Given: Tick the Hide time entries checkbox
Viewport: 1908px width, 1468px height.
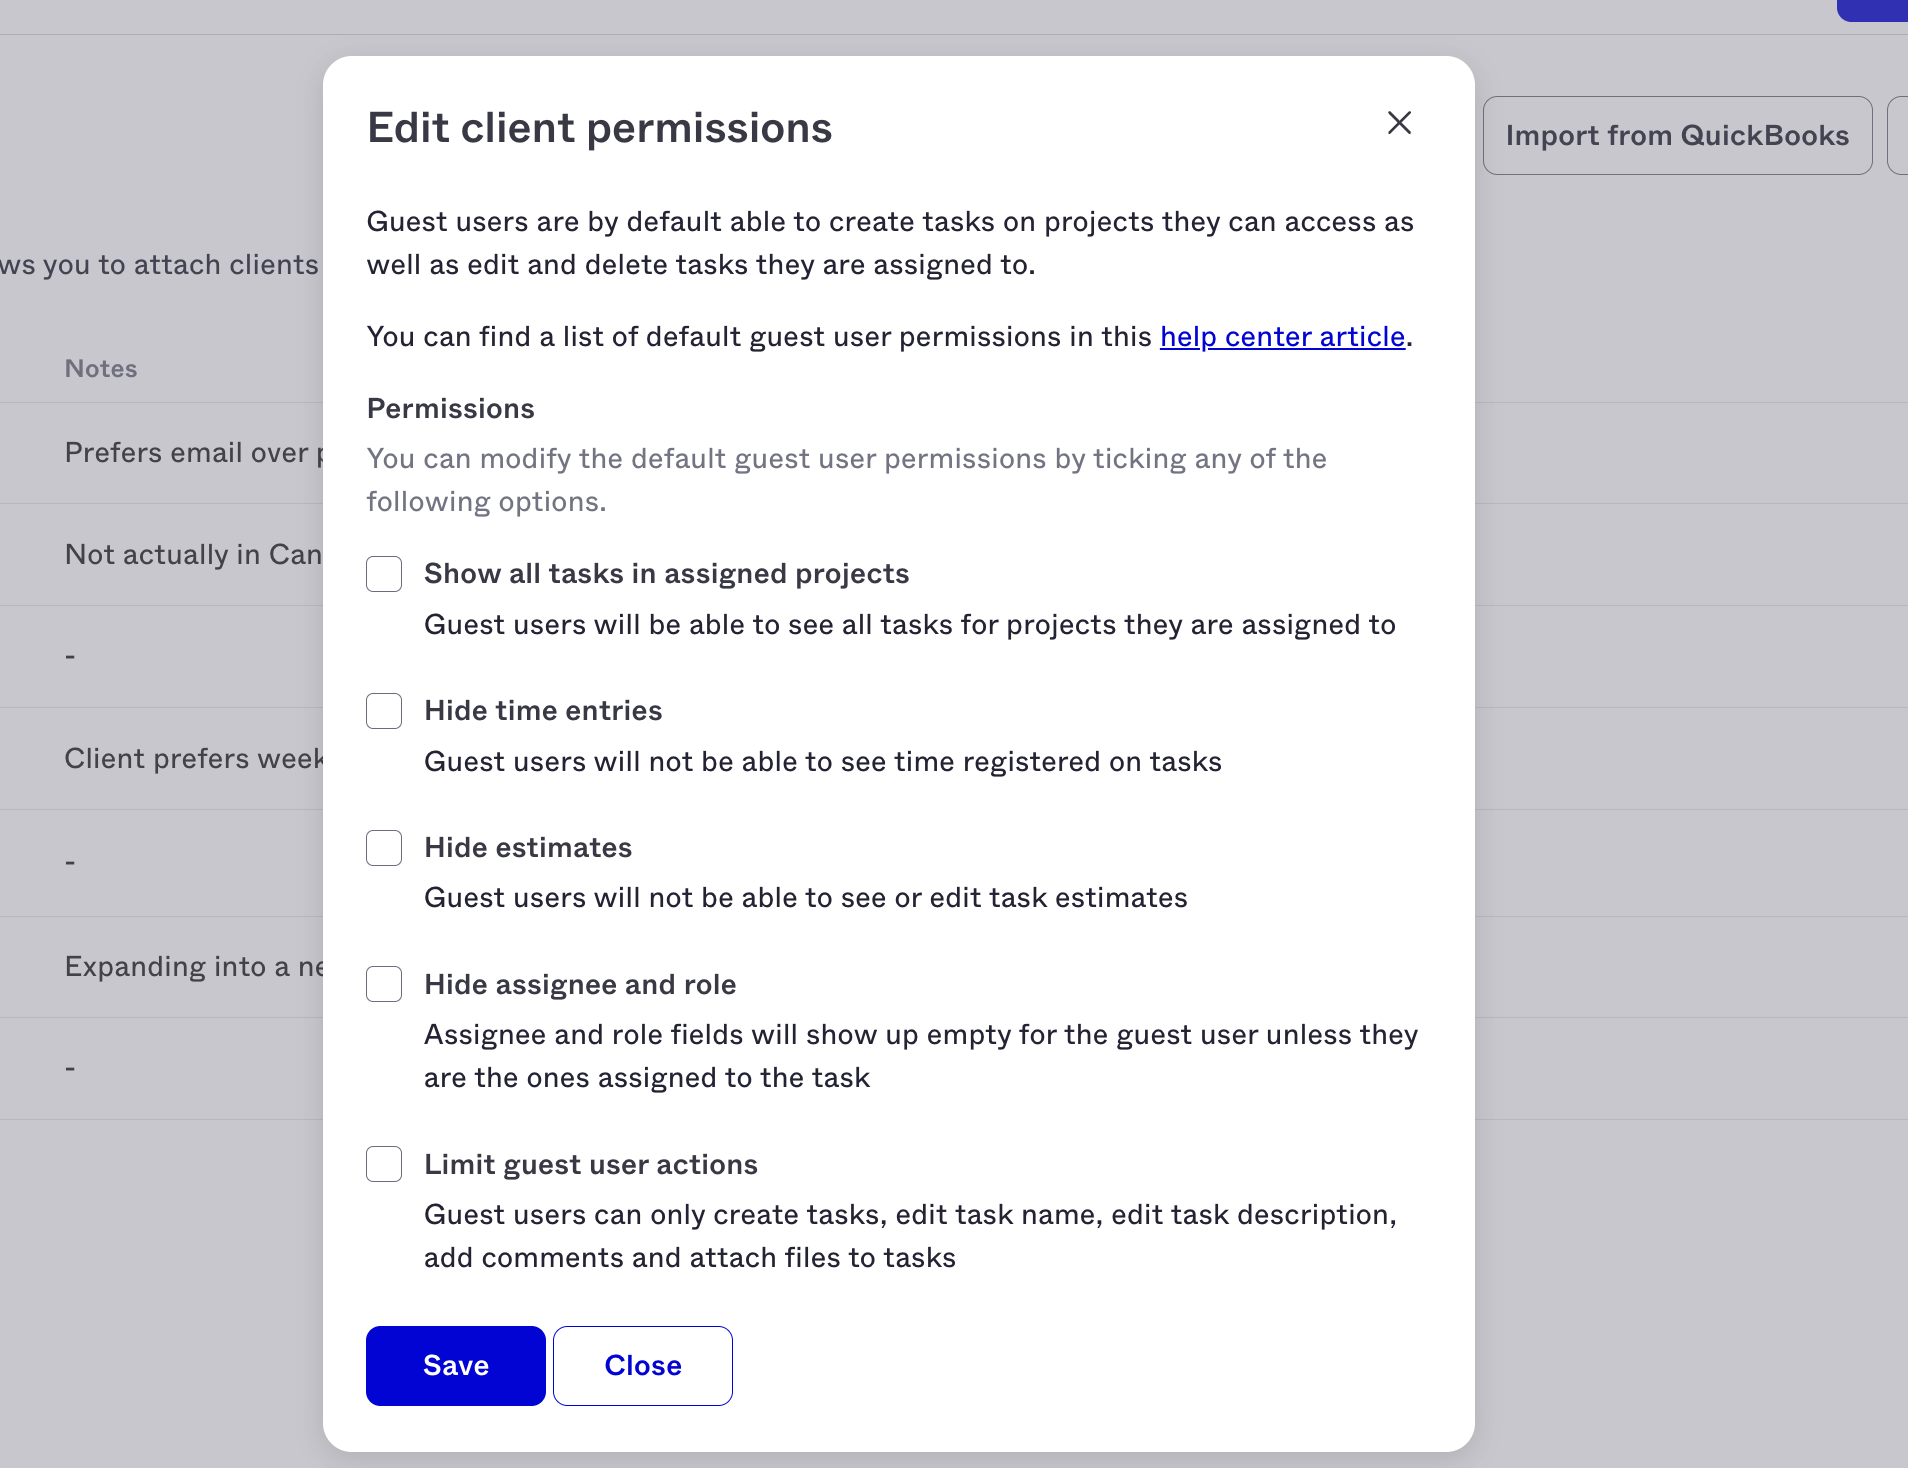Looking at the screenshot, I should click(384, 711).
